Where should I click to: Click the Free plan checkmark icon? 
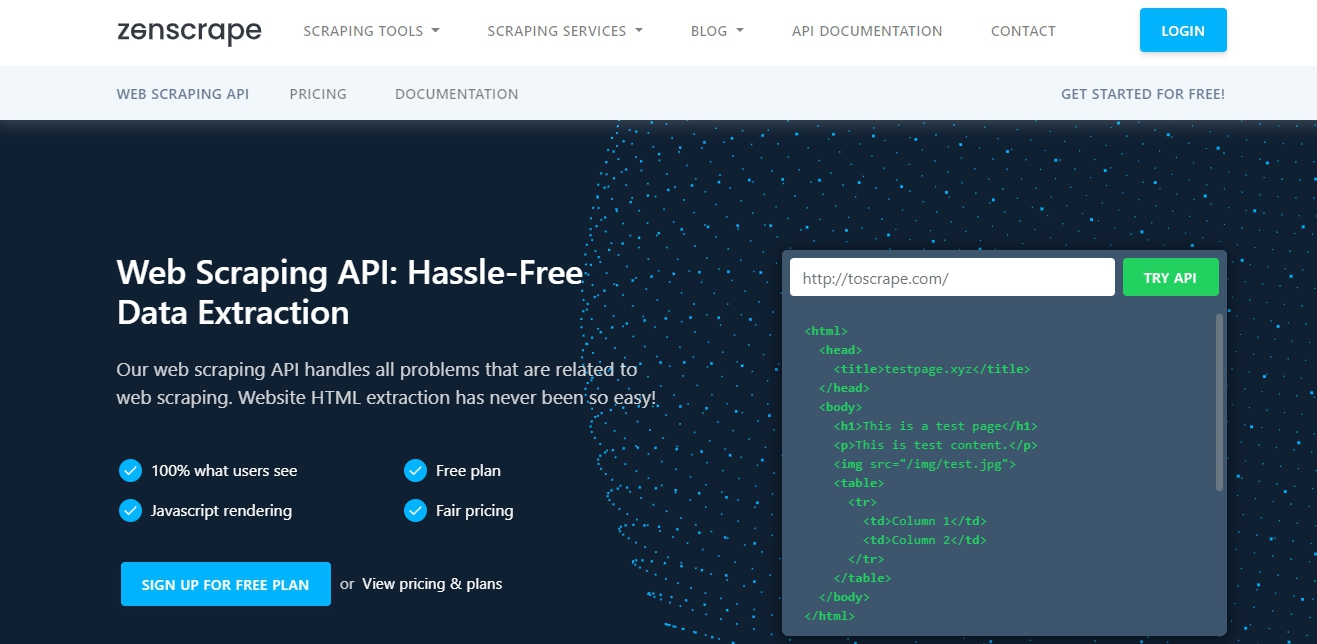[415, 470]
